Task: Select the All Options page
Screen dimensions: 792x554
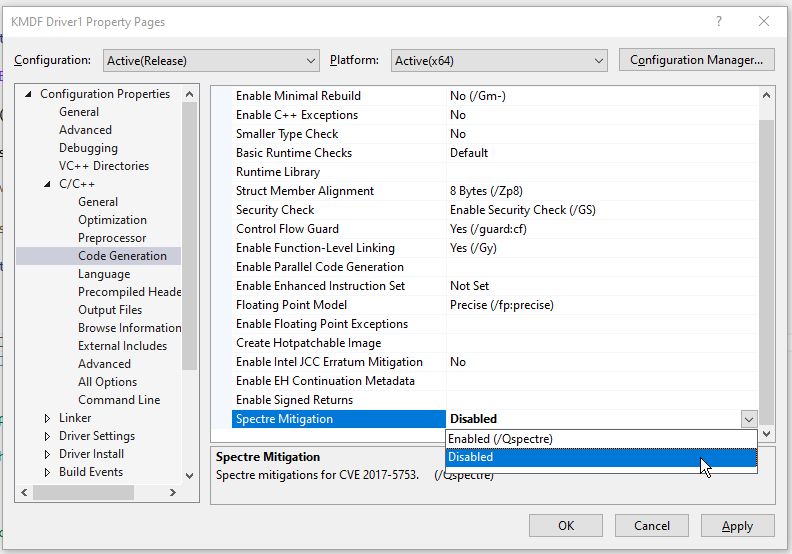Action: coord(108,382)
